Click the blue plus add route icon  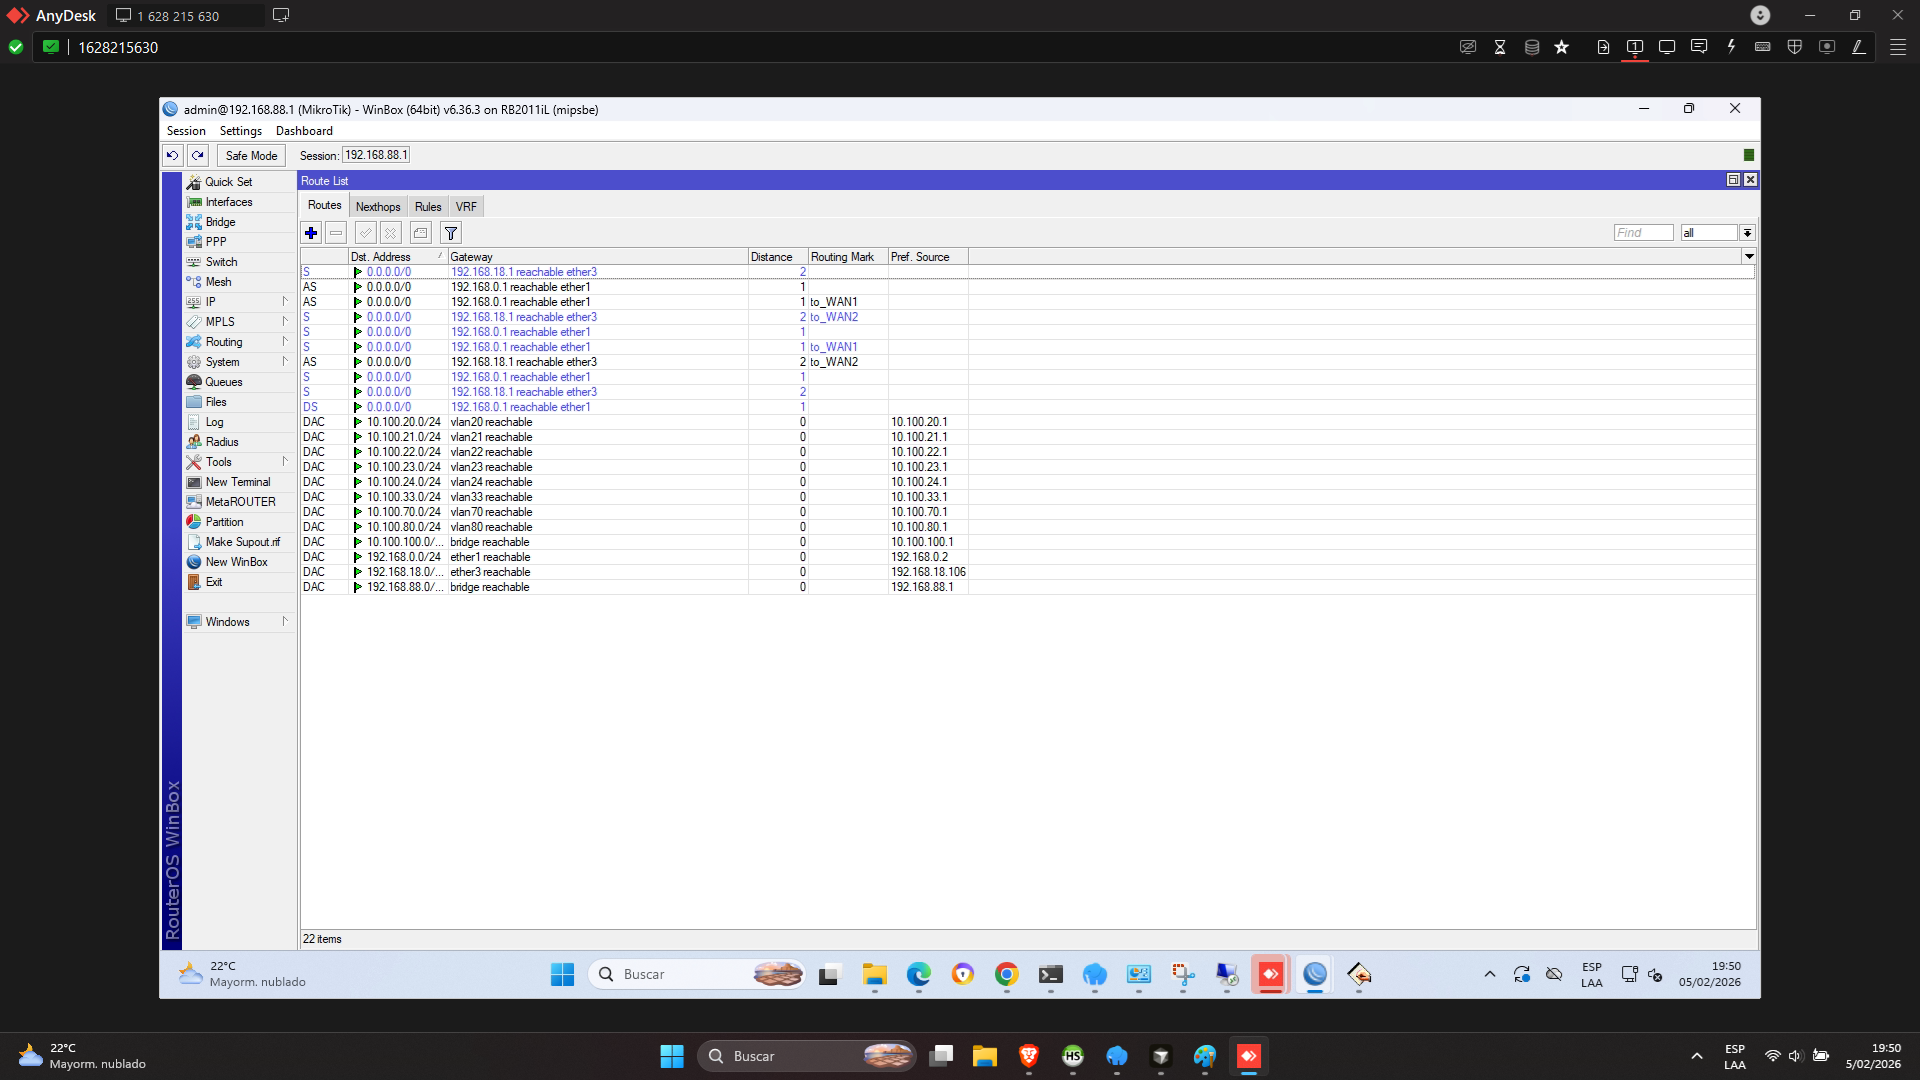click(x=311, y=233)
